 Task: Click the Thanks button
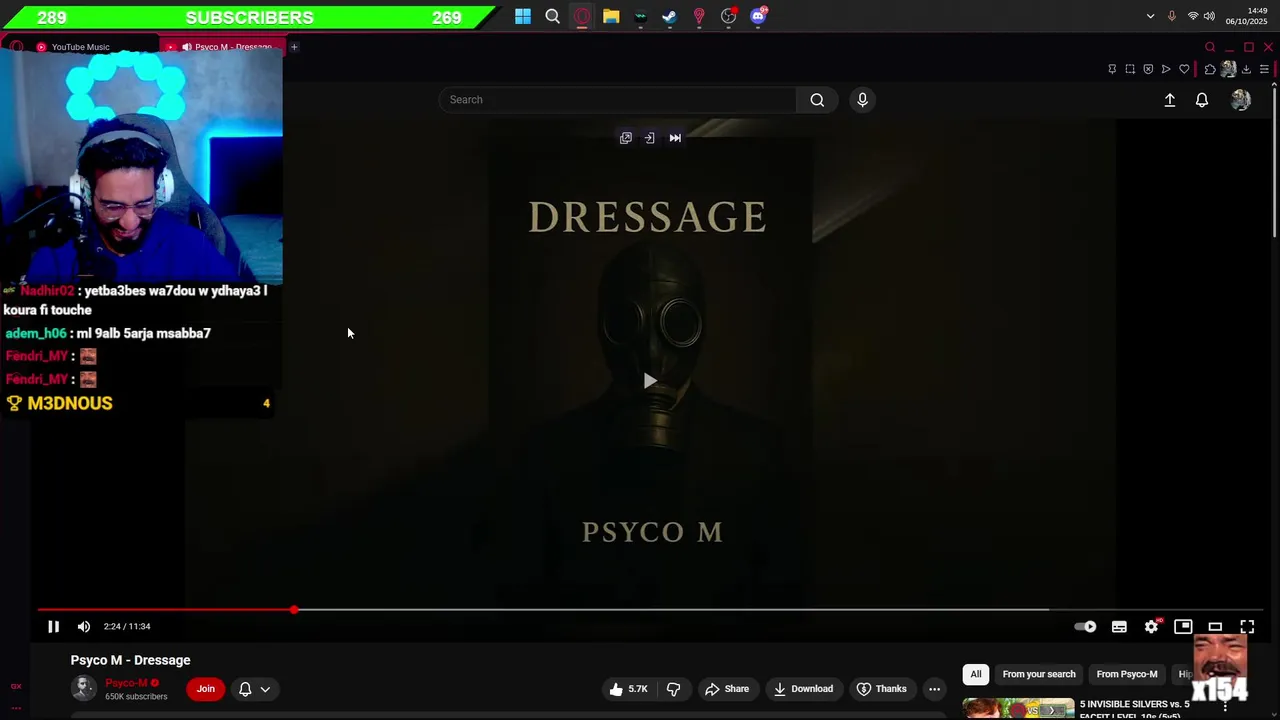point(881,688)
